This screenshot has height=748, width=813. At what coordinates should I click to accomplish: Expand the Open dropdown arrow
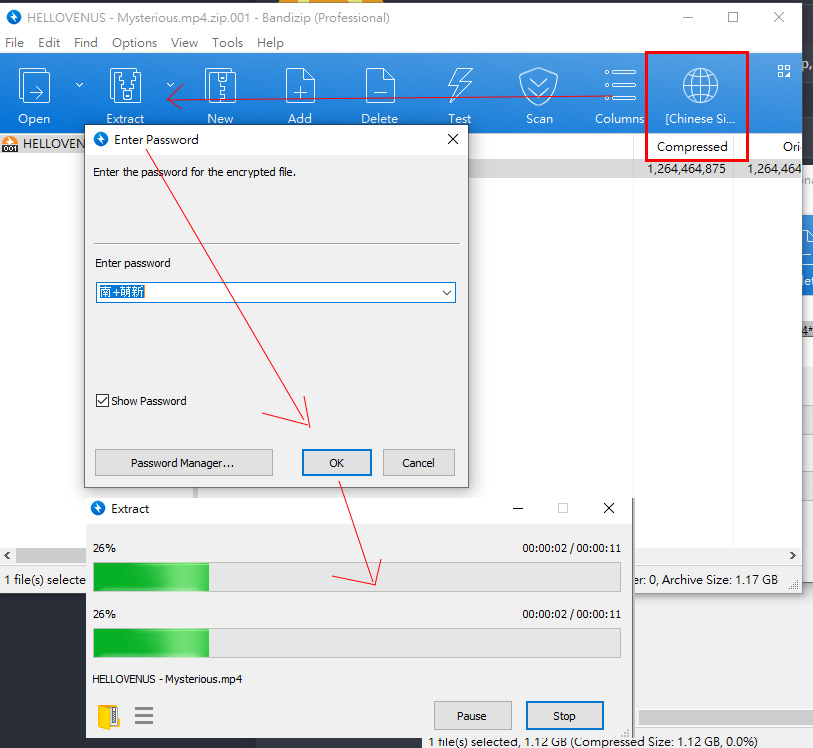[79, 84]
